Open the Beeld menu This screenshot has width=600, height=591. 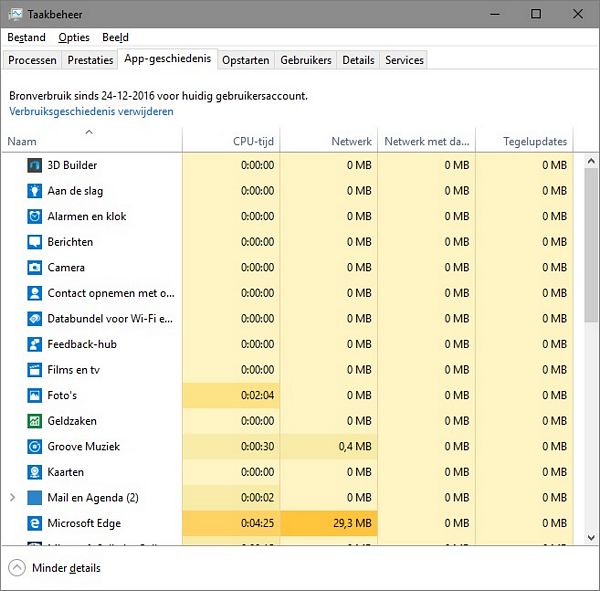(x=115, y=38)
